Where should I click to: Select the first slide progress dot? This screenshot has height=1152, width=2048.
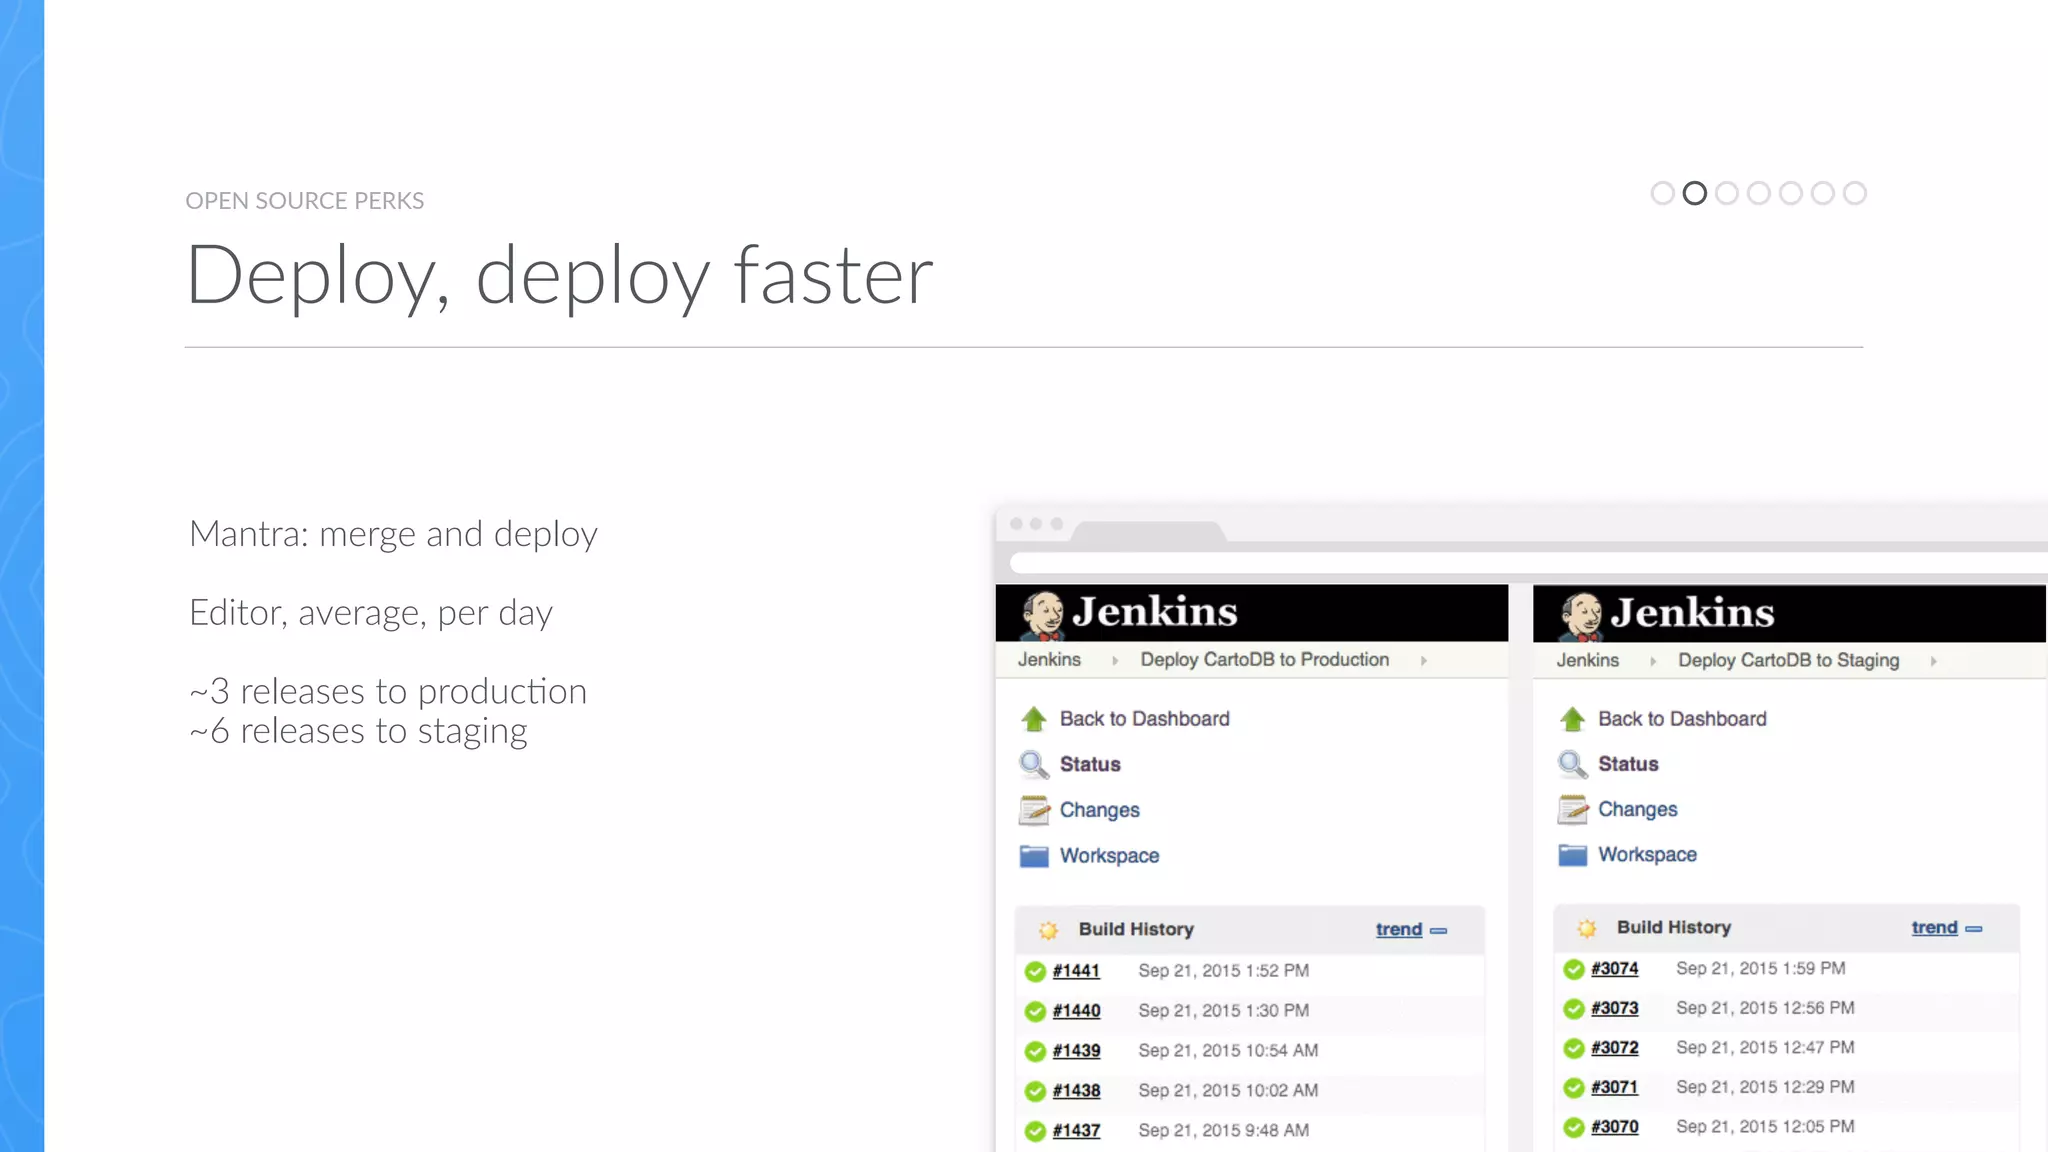1663,193
